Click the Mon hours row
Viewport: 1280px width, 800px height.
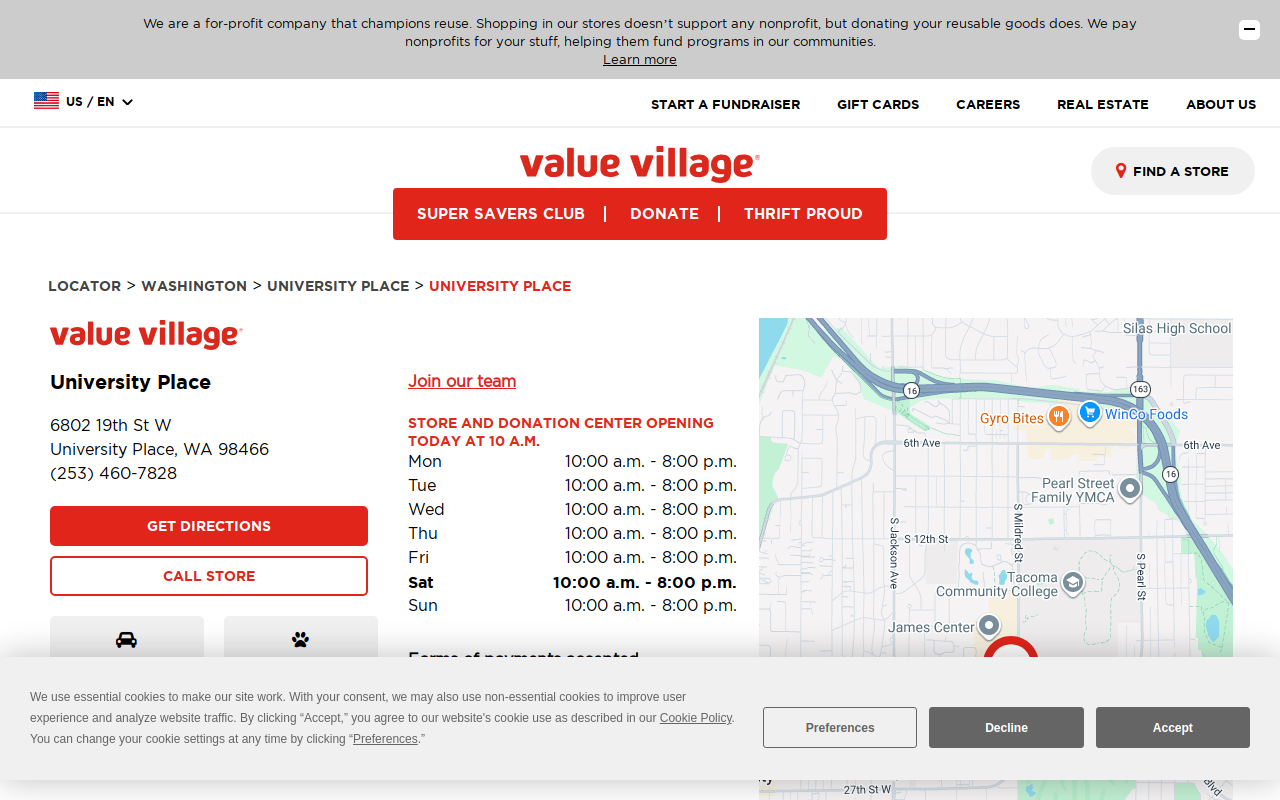pyautogui.click(x=572, y=461)
